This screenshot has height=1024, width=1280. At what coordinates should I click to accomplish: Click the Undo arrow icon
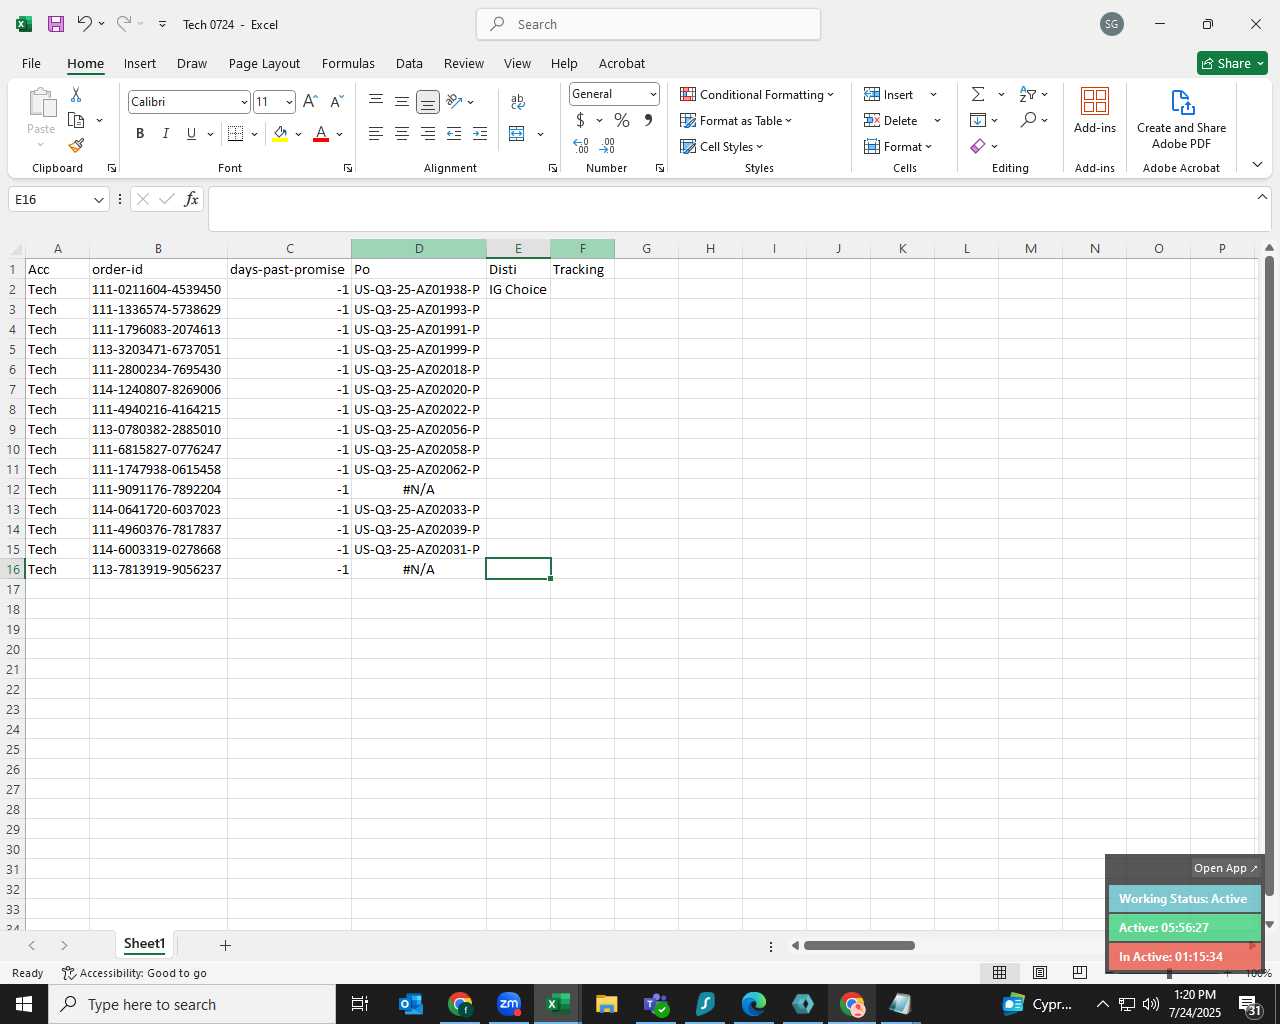pyautogui.click(x=84, y=24)
